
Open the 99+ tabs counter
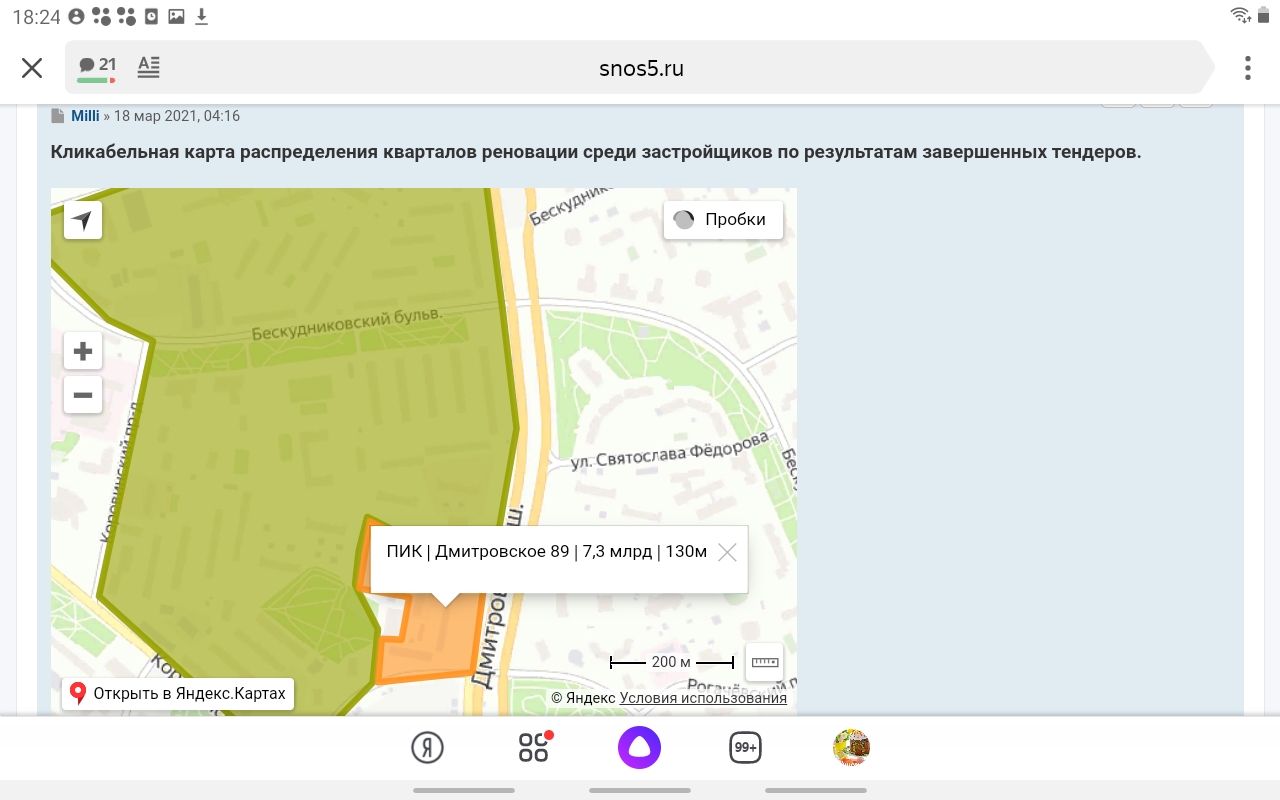745,747
